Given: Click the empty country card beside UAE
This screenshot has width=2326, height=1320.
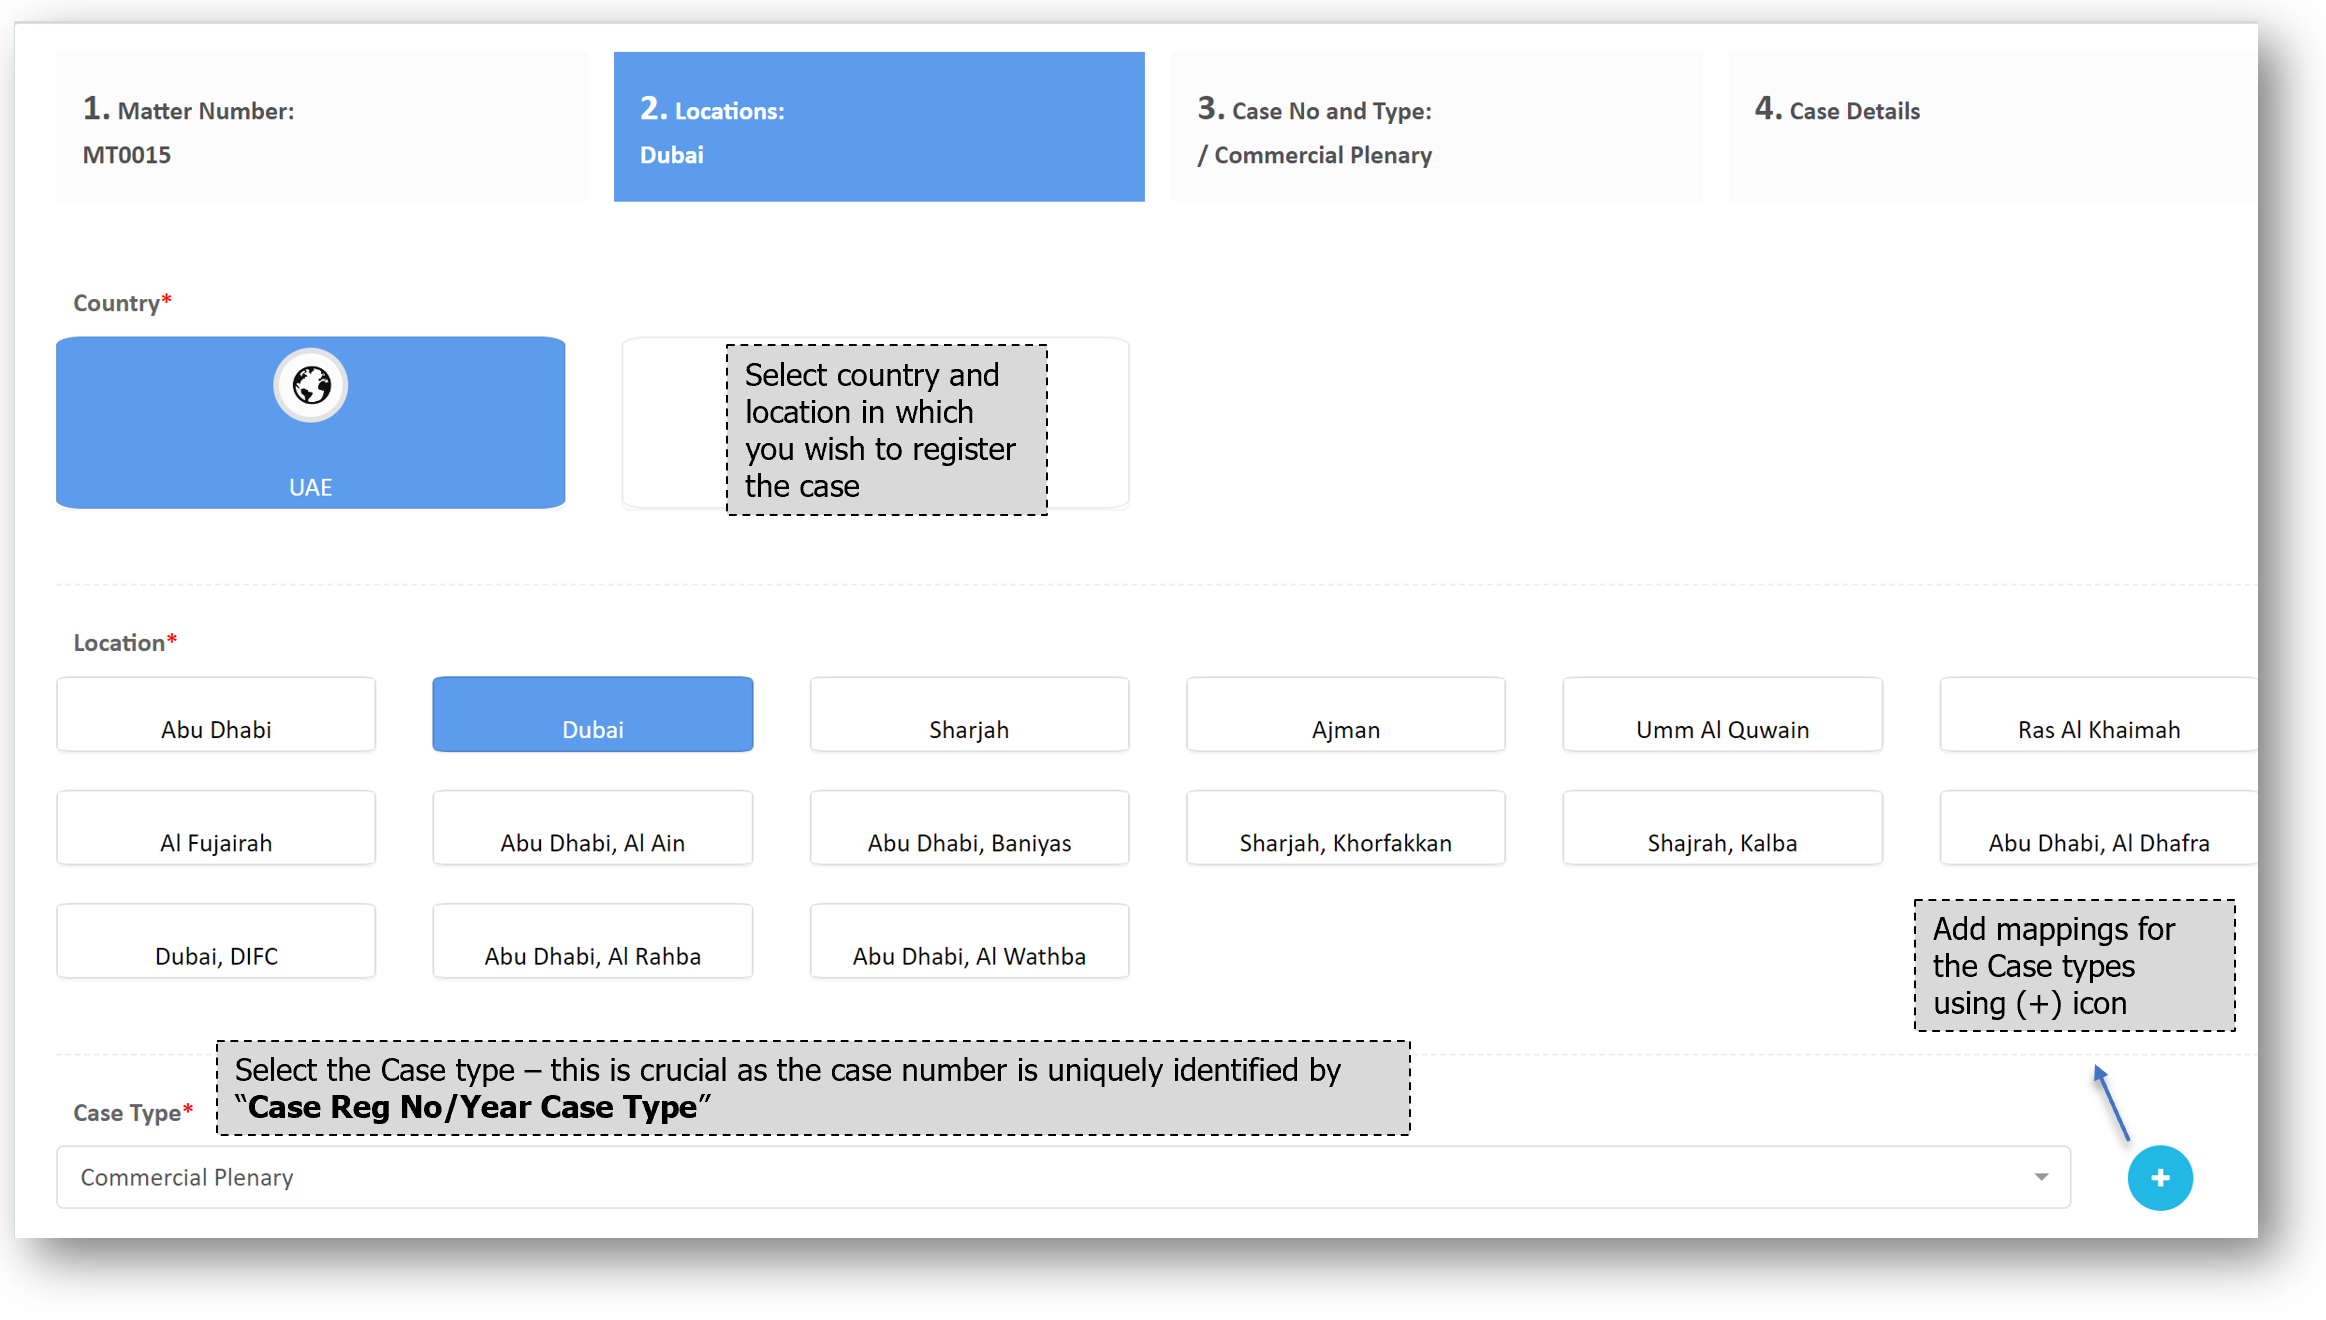Looking at the screenshot, I should 672,423.
